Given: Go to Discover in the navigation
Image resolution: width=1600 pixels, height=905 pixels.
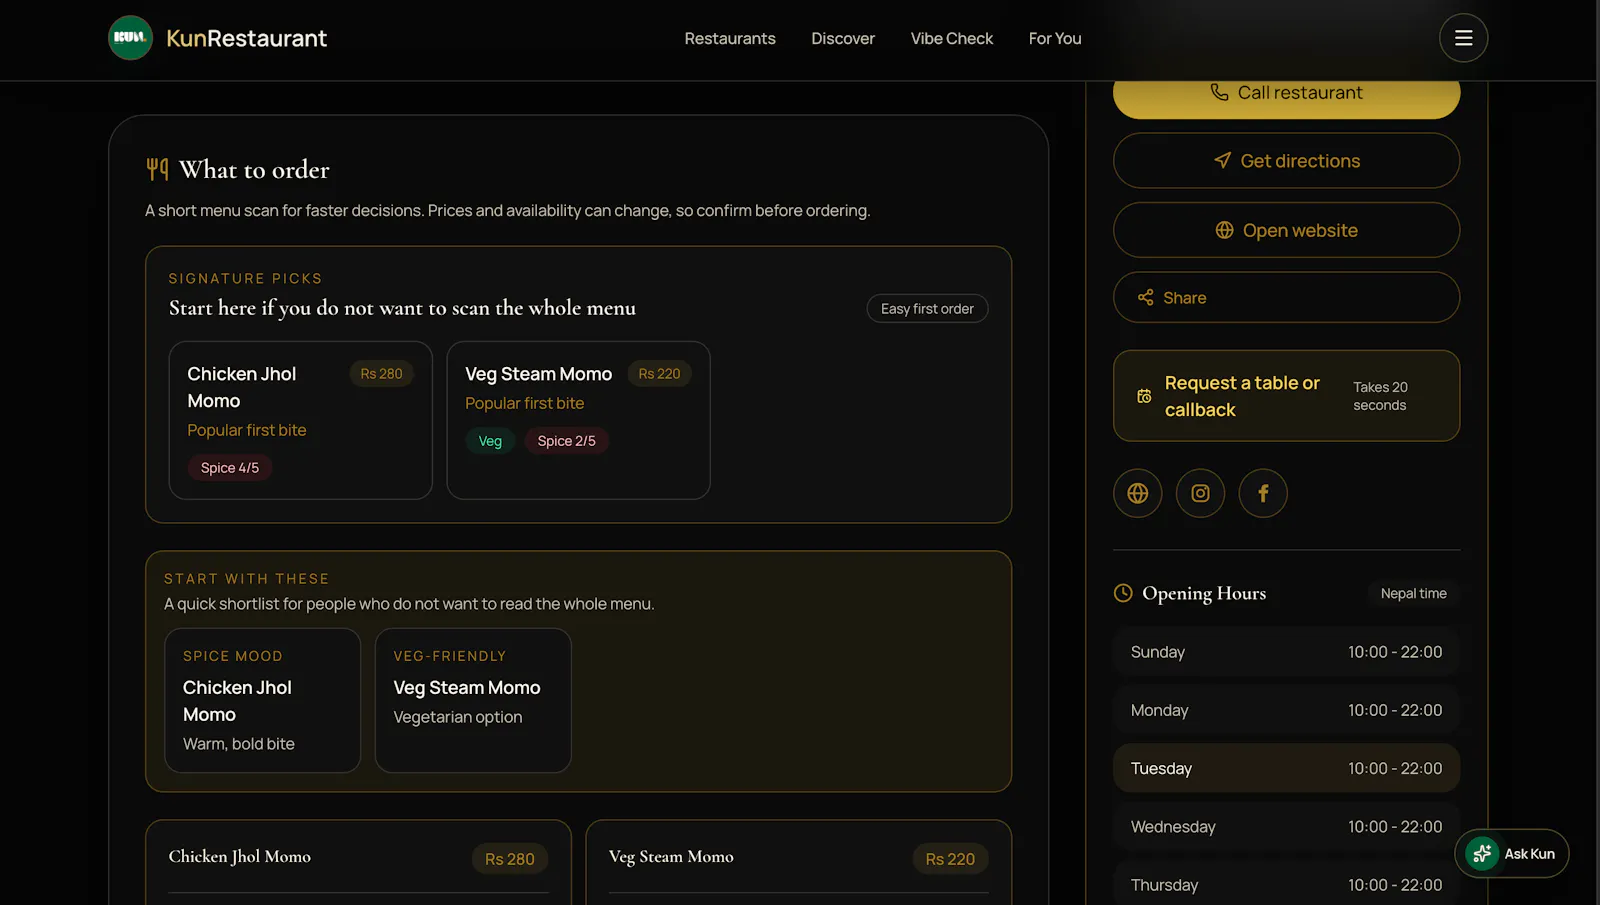Looking at the screenshot, I should click(x=843, y=38).
